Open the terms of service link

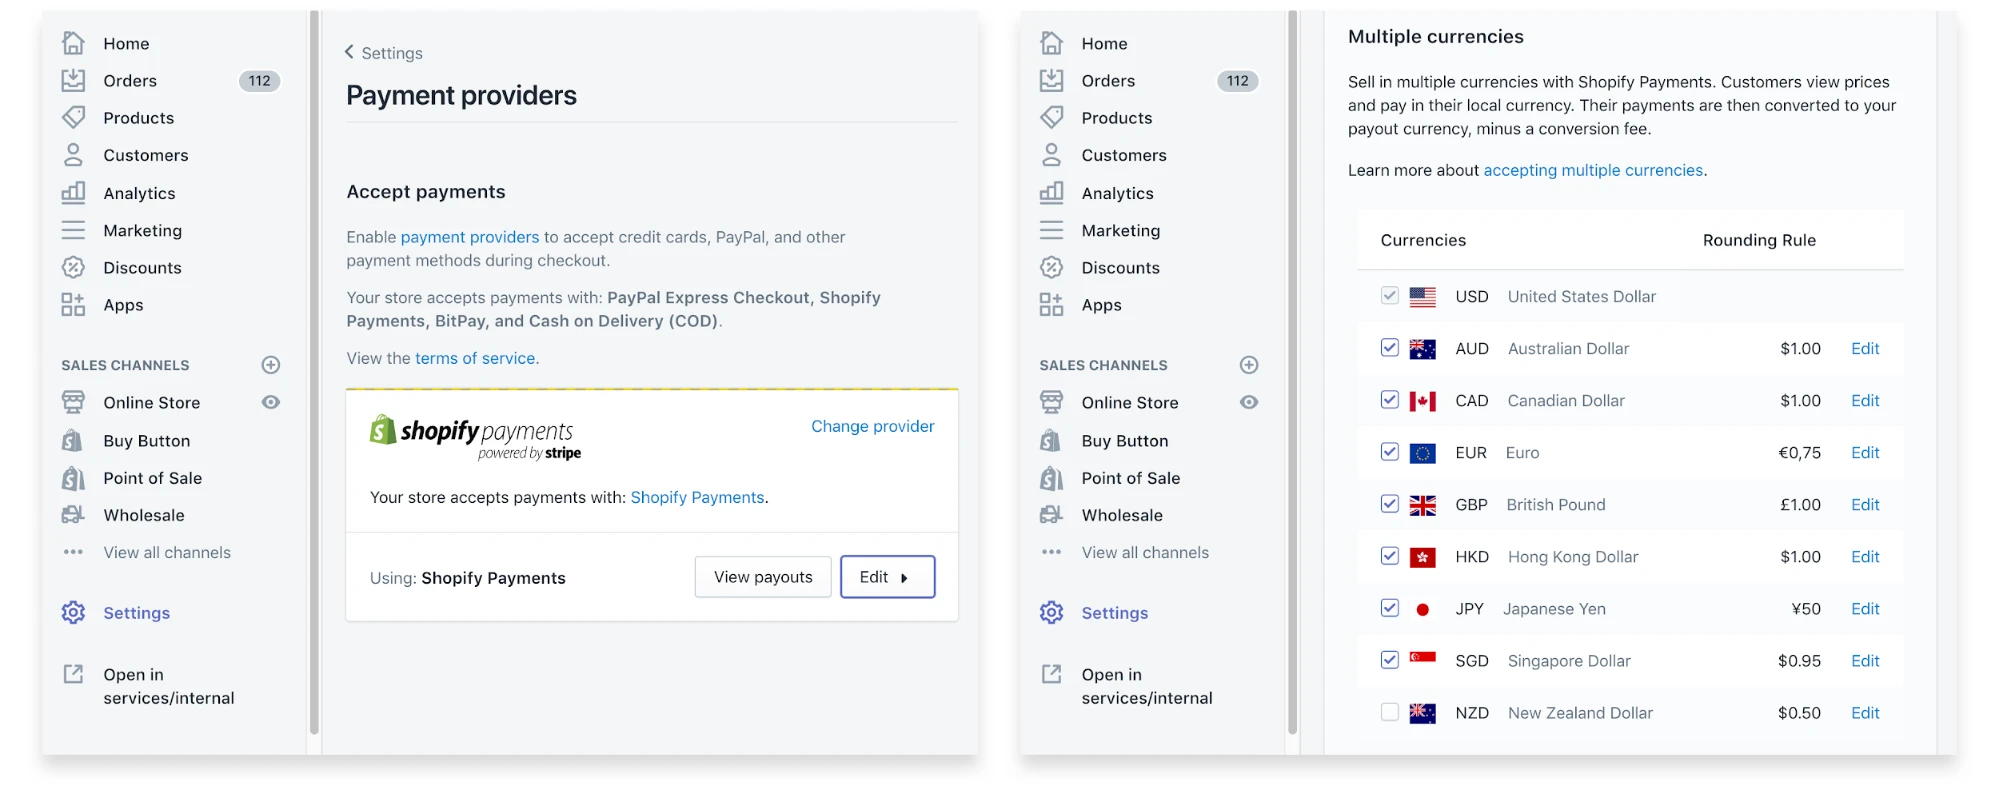[475, 358]
